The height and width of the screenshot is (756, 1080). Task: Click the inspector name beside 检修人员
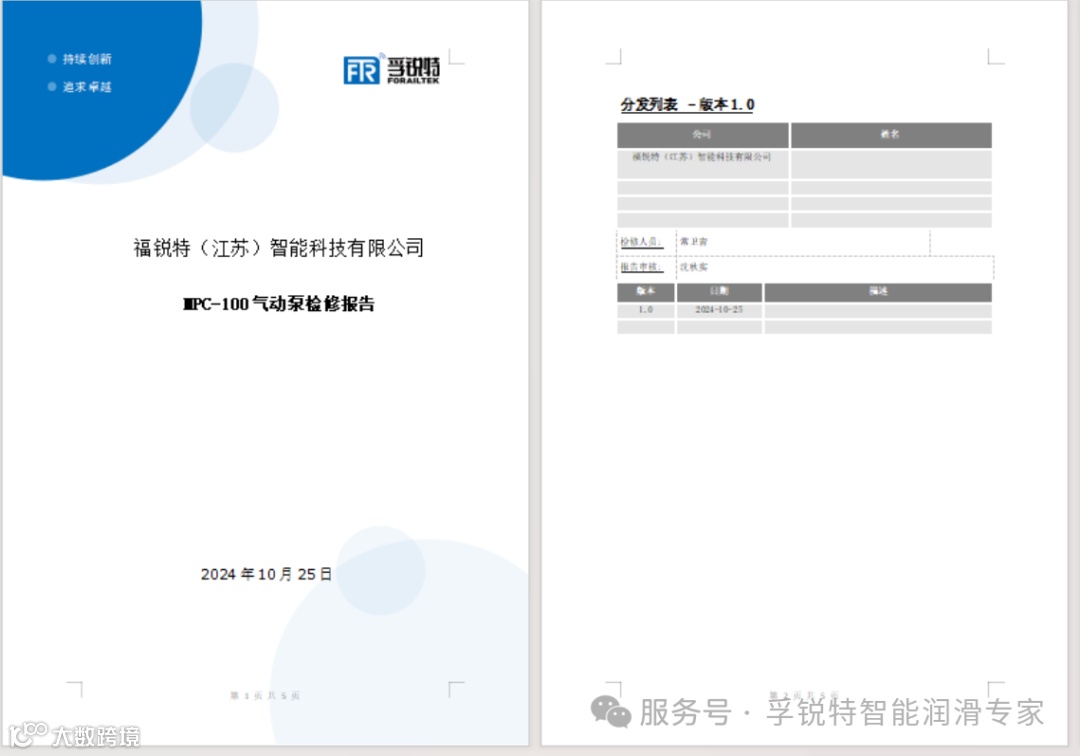tap(694, 242)
